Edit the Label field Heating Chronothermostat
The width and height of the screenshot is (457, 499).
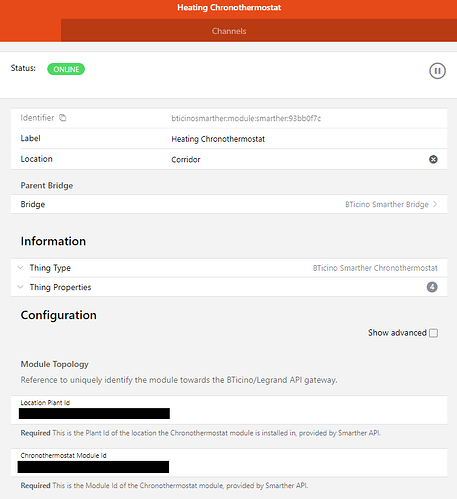(x=218, y=139)
